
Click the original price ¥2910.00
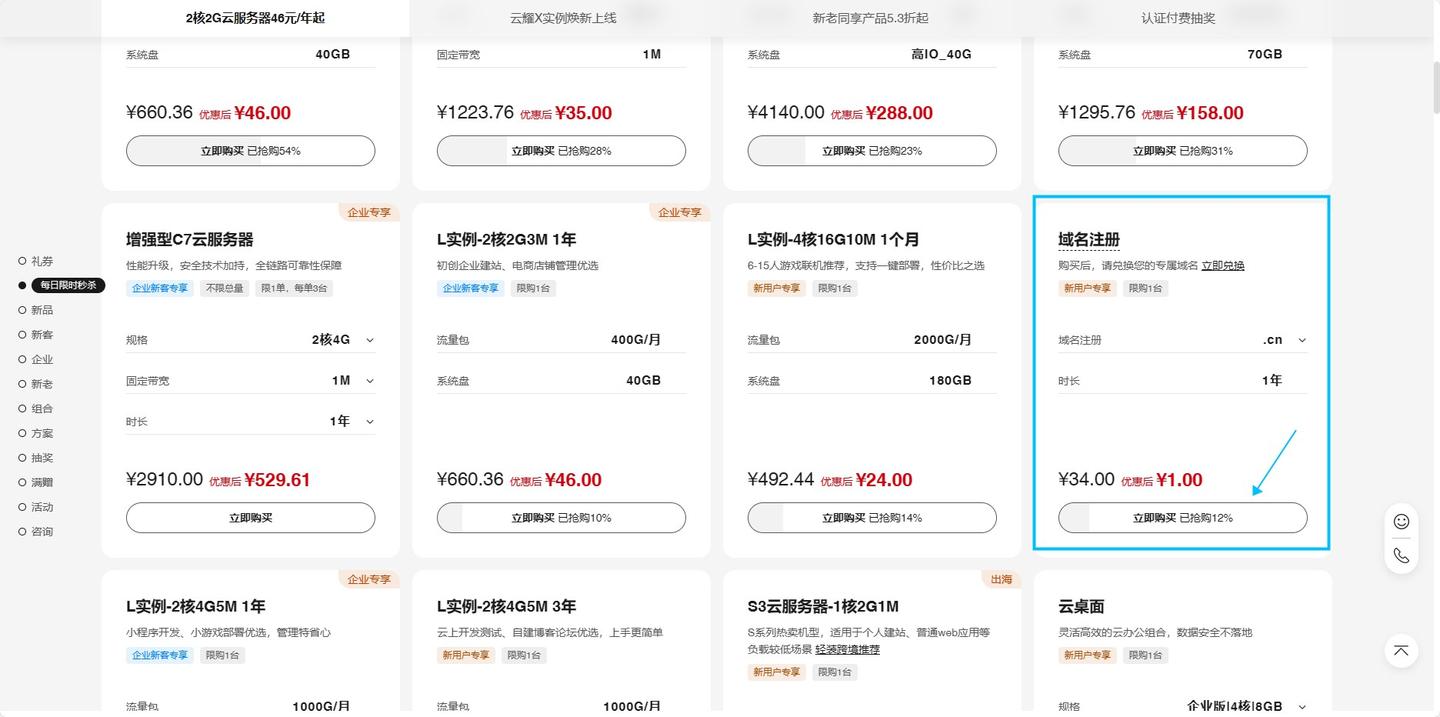165,480
